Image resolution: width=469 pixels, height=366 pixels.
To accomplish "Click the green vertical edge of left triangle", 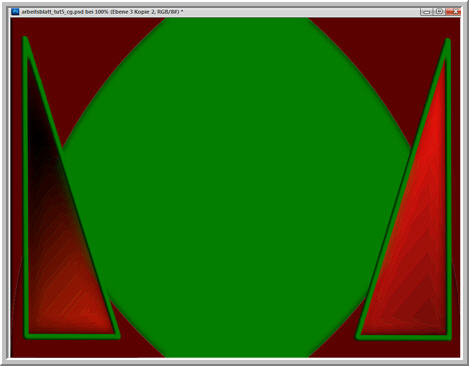I will pos(26,187).
